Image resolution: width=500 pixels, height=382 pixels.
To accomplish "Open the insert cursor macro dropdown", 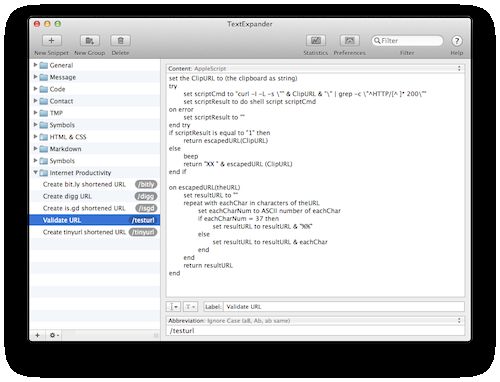I will 173,306.
